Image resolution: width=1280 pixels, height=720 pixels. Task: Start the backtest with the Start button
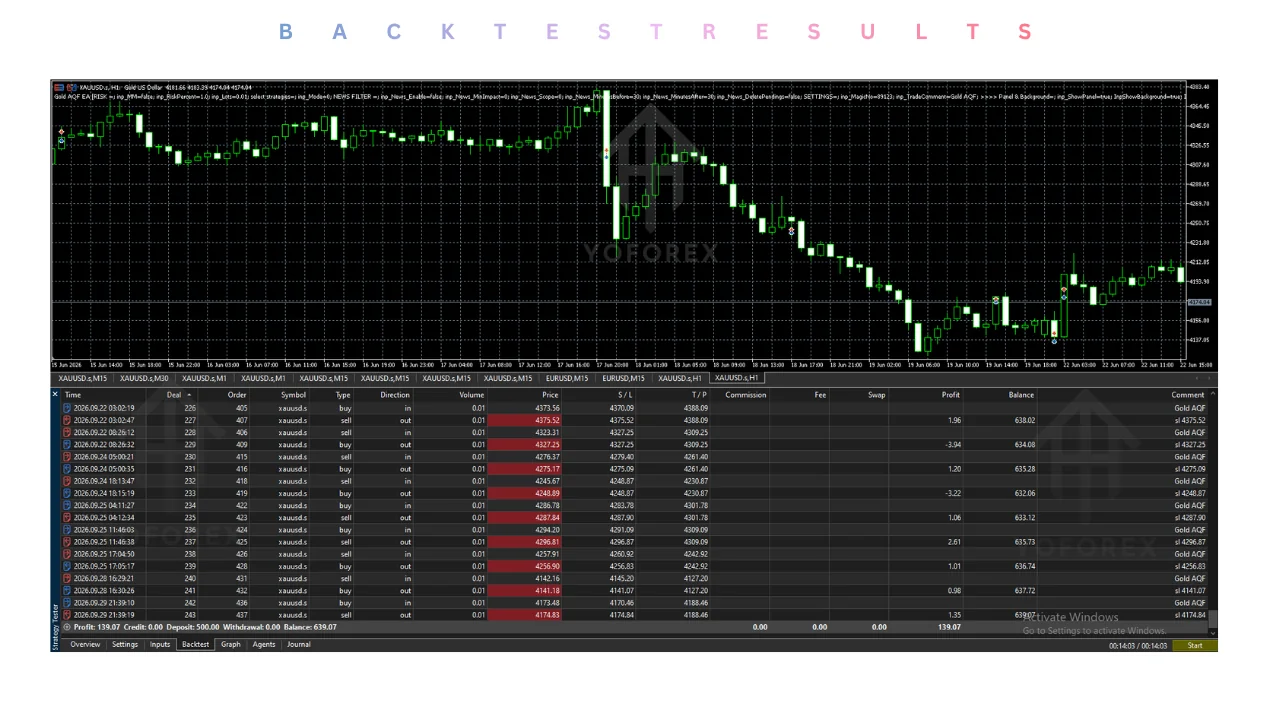coord(1195,646)
